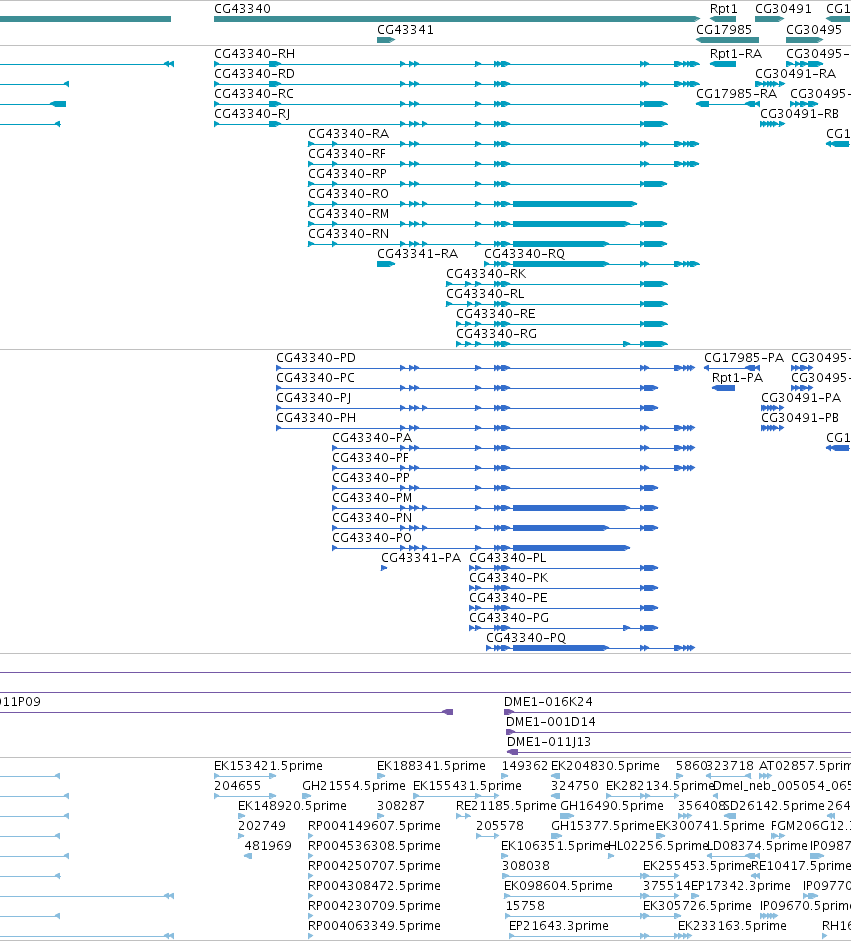Select EST EK233163.5prime

coord(732,926)
